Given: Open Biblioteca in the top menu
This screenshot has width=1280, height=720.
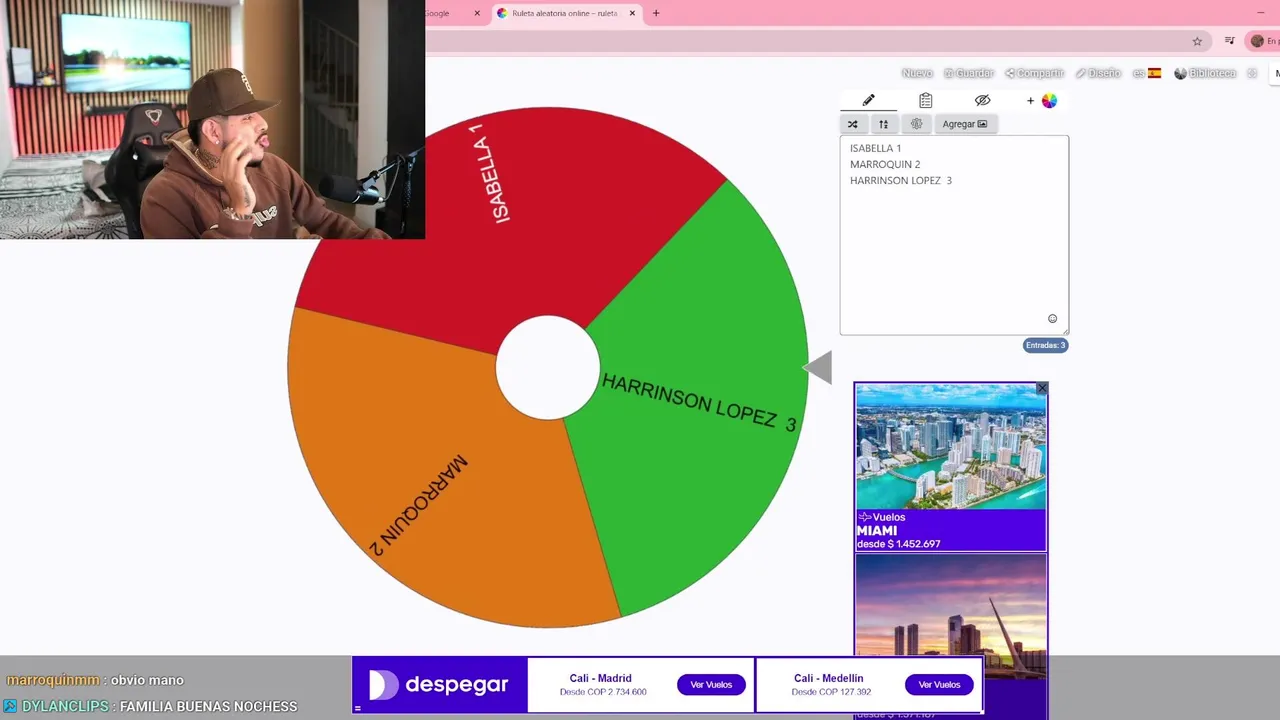Looking at the screenshot, I should [x=1205, y=73].
